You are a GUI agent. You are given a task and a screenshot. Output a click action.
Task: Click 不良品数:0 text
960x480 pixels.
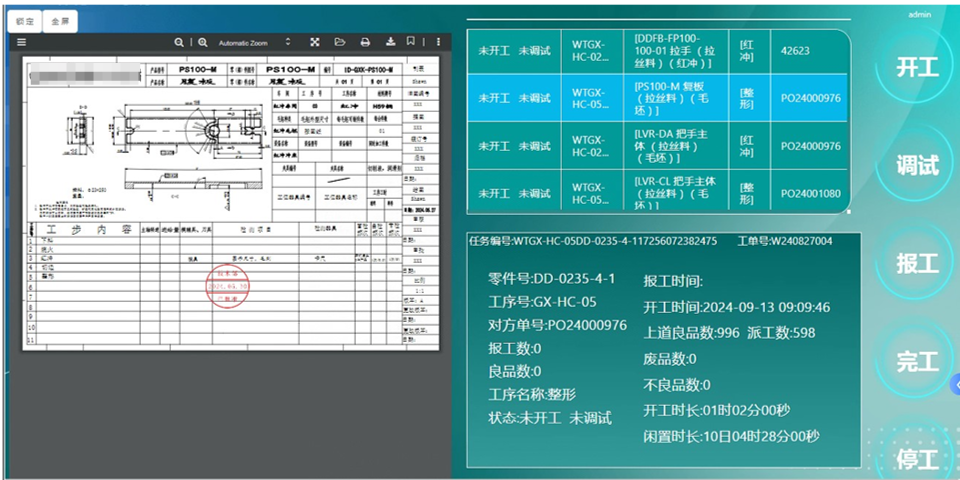tap(677, 384)
